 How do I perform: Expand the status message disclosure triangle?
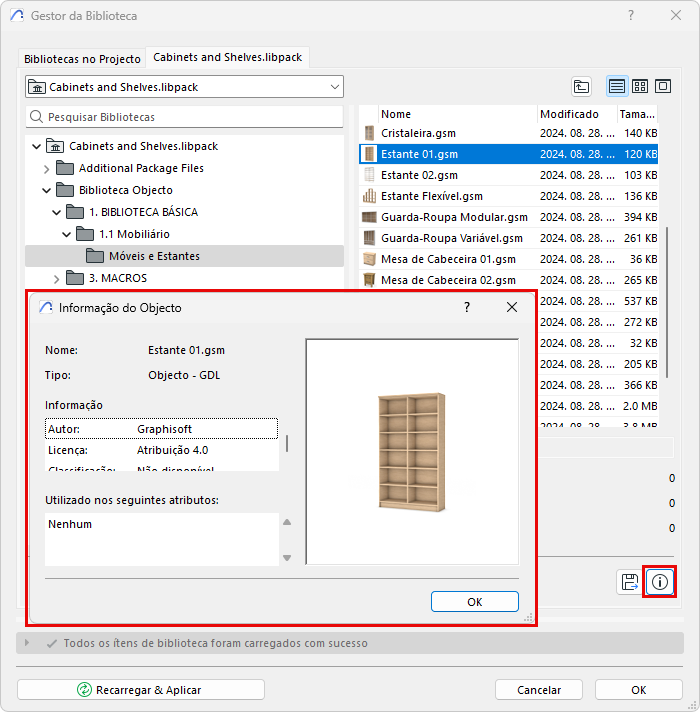tap(27, 643)
